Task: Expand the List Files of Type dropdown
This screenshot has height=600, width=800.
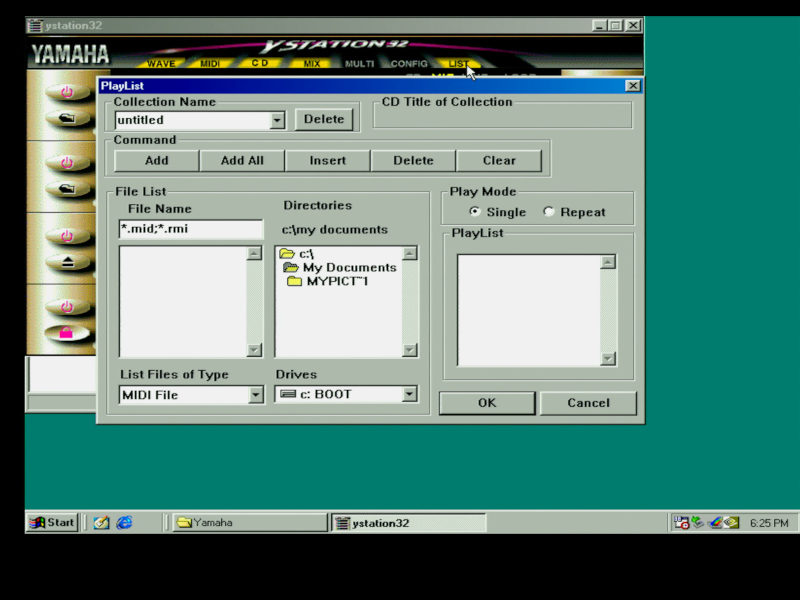Action: pos(256,395)
